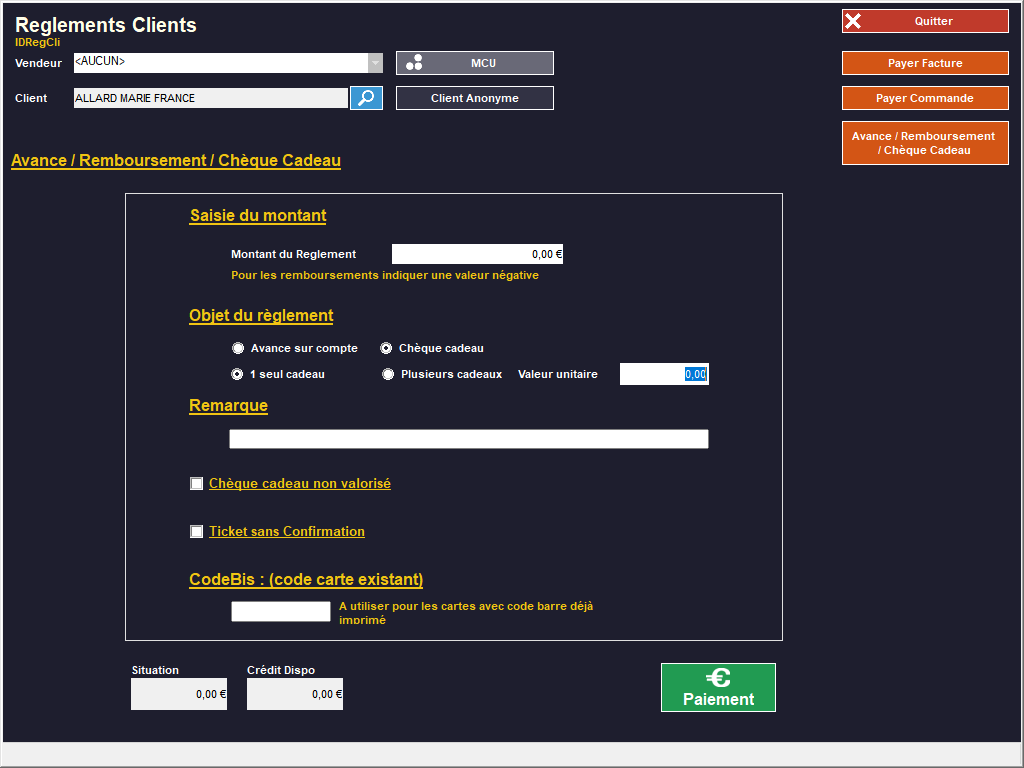Click the Valeur unitaire input field
Viewport: 1024px width, 768px height.
coord(664,374)
